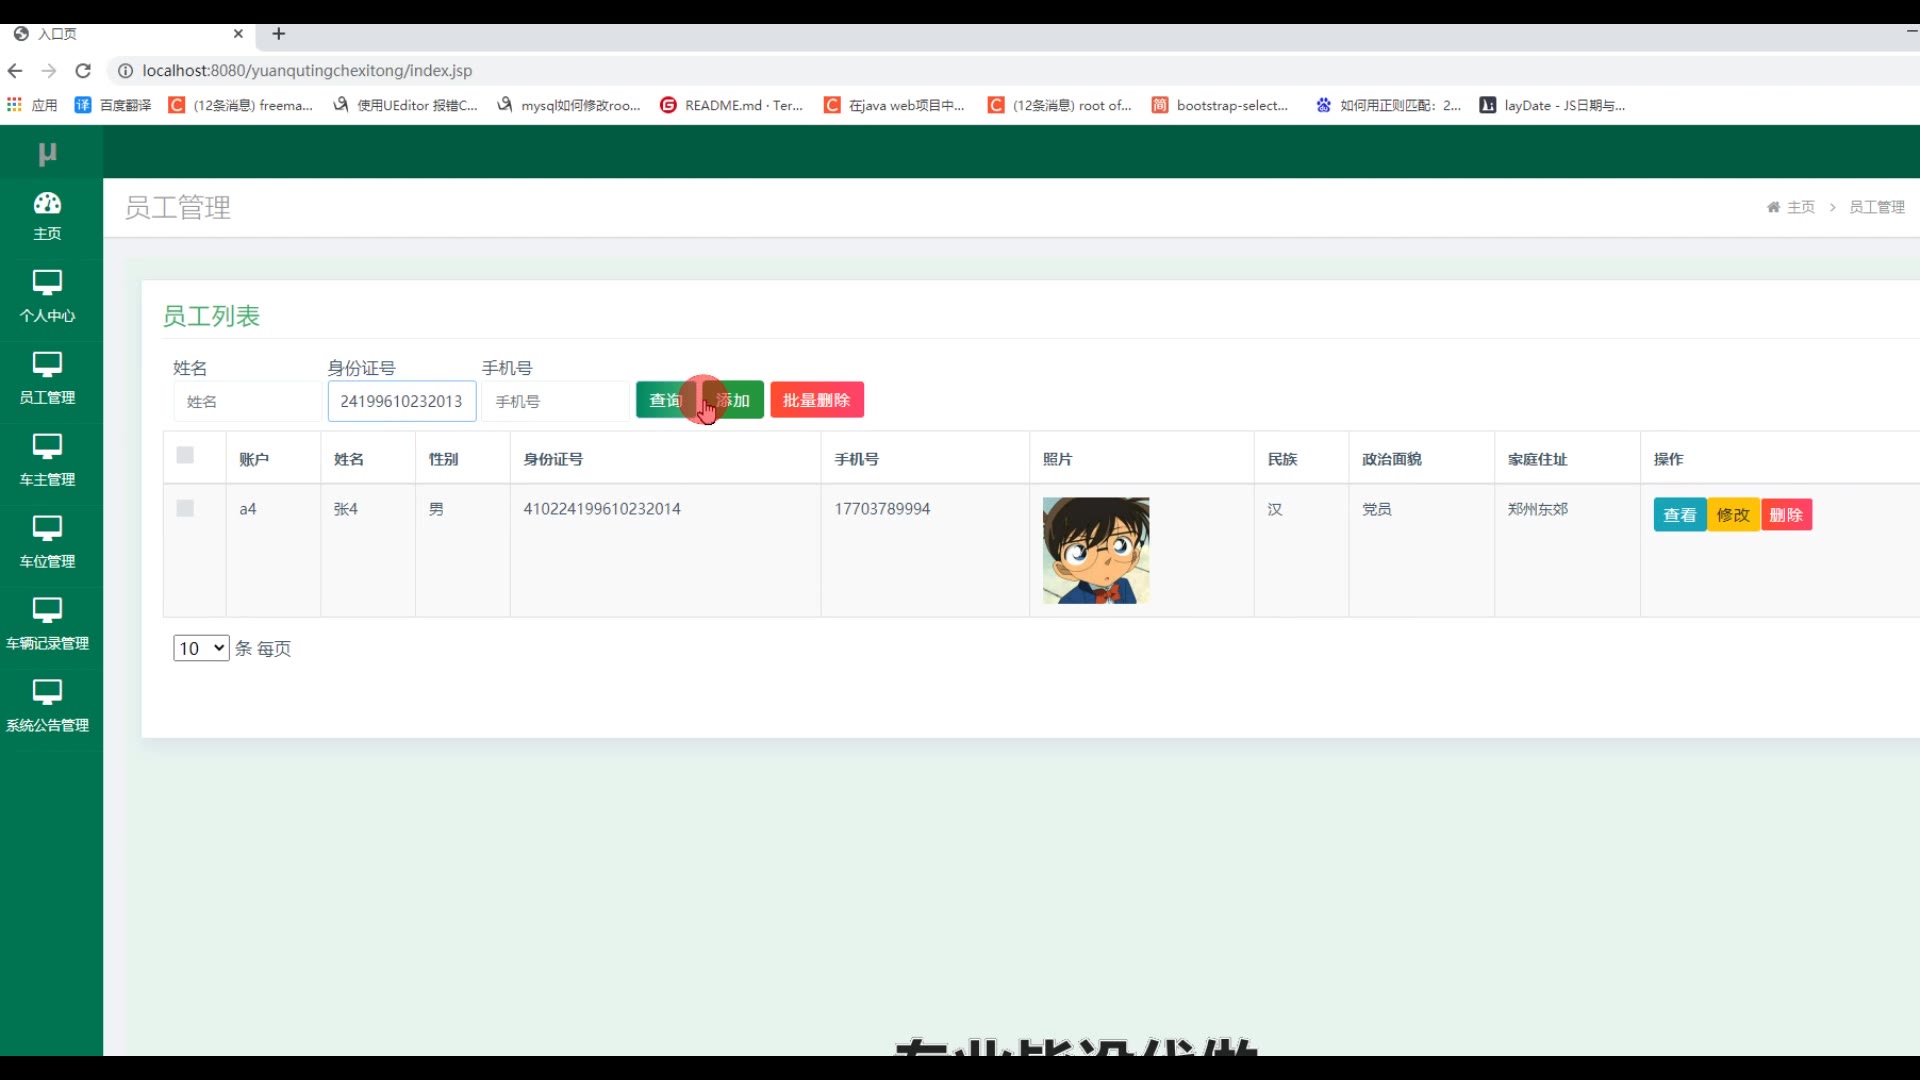Click the 查看 button for 张4
The width and height of the screenshot is (1920, 1080).
pos(1679,515)
